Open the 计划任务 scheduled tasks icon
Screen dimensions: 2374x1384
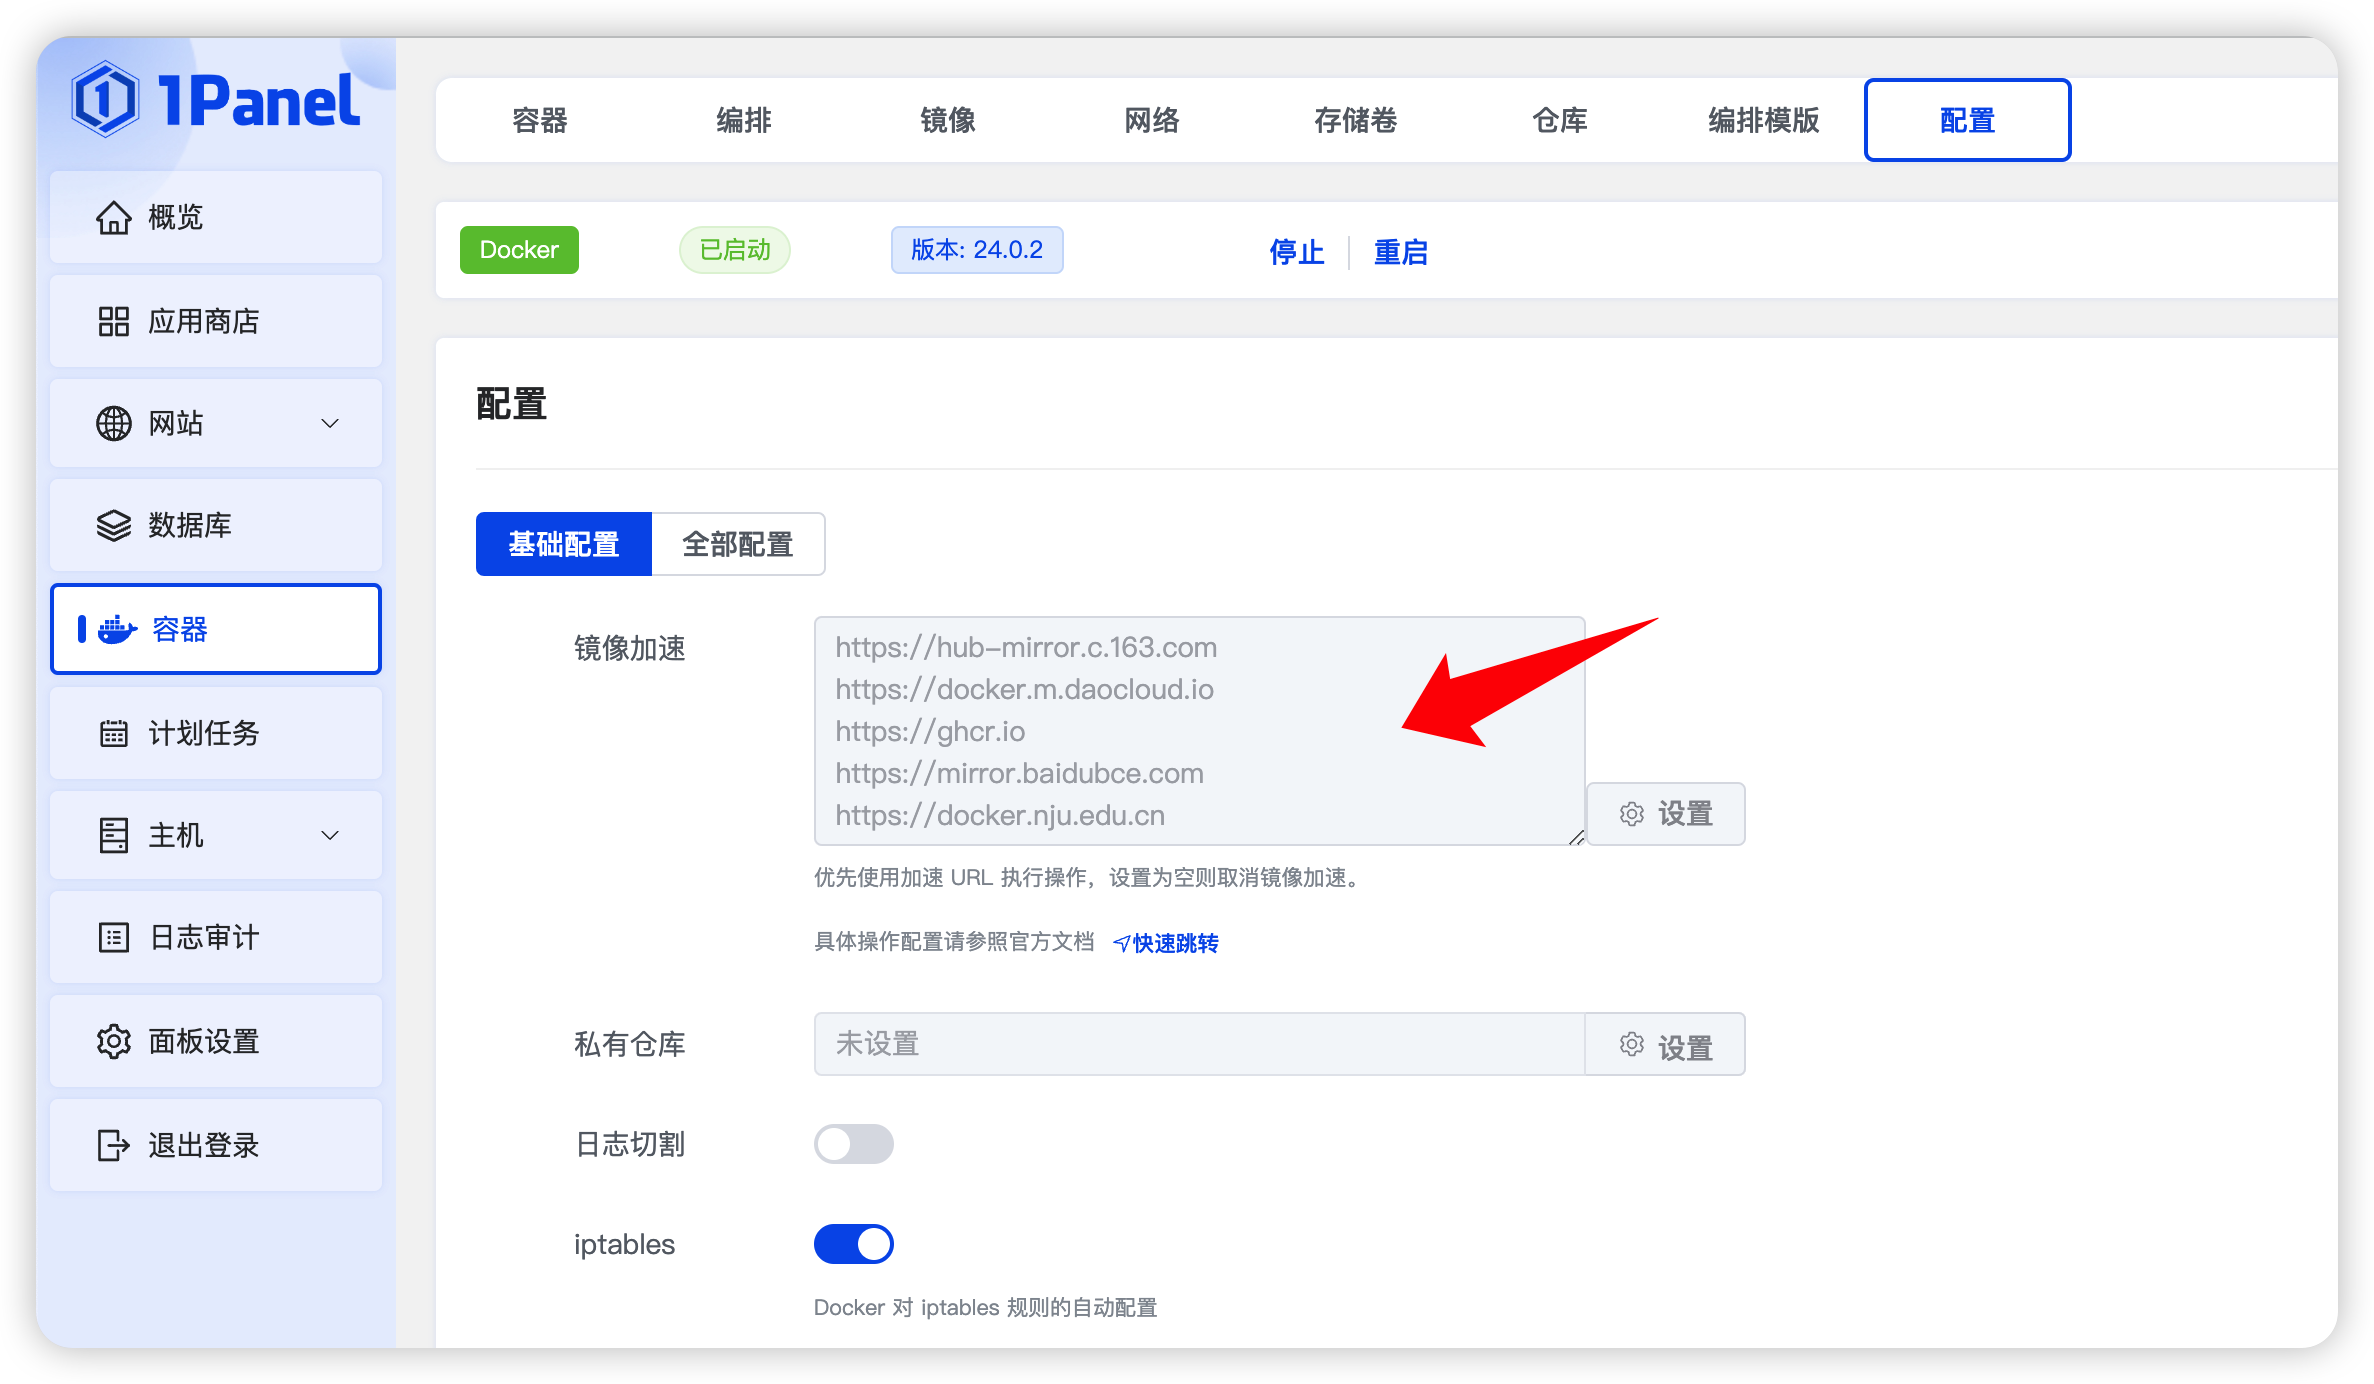tap(113, 733)
